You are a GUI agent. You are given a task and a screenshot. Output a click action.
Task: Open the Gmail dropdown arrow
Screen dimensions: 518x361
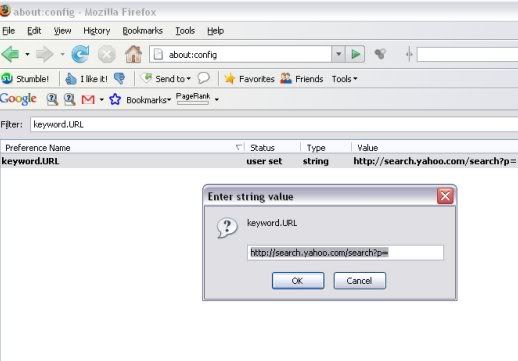[x=102, y=99]
